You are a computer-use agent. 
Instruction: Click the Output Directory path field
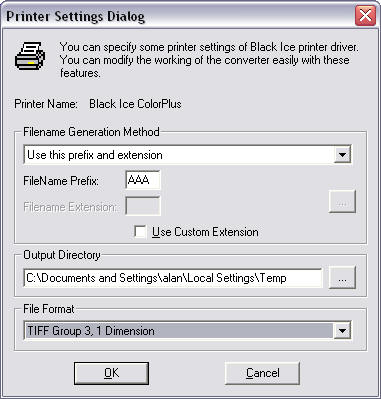[x=173, y=278]
